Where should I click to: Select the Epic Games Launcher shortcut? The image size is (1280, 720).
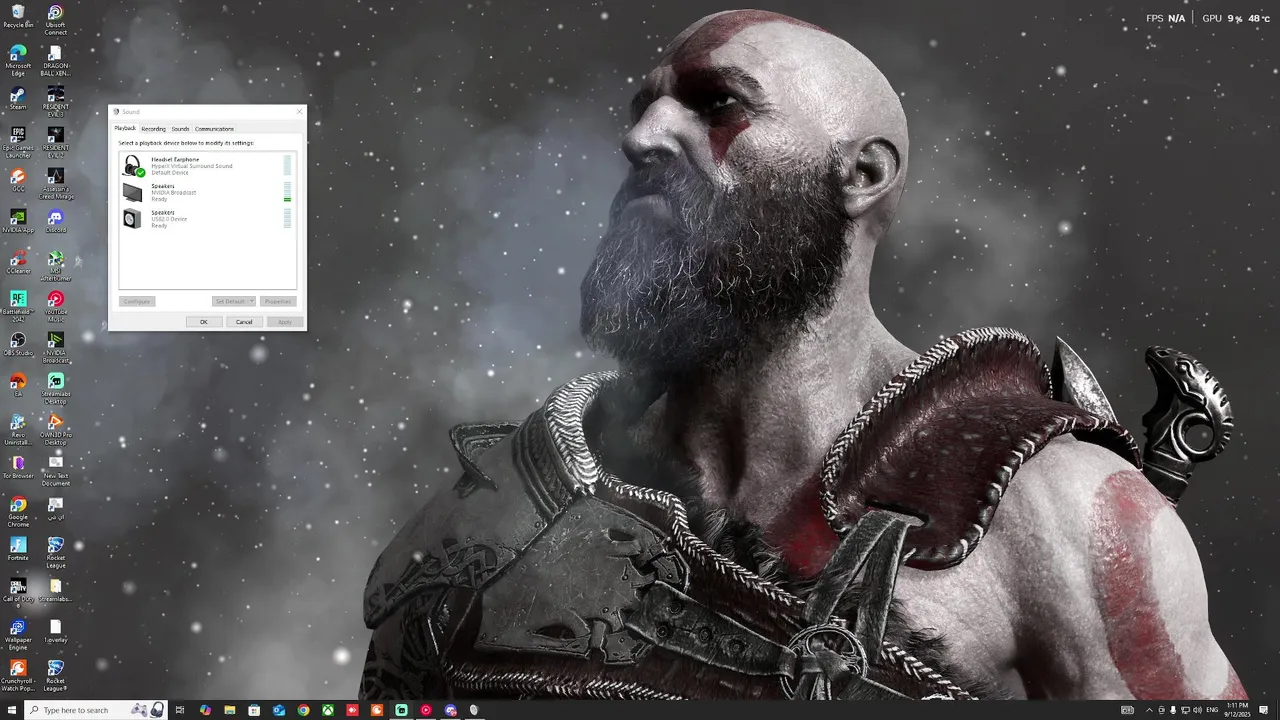coord(18,142)
